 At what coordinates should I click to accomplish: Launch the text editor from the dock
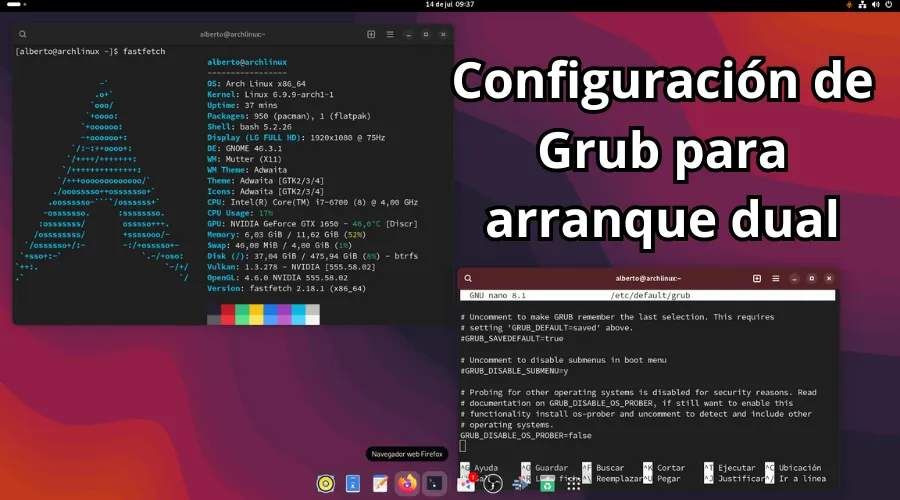tap(379, 484)
